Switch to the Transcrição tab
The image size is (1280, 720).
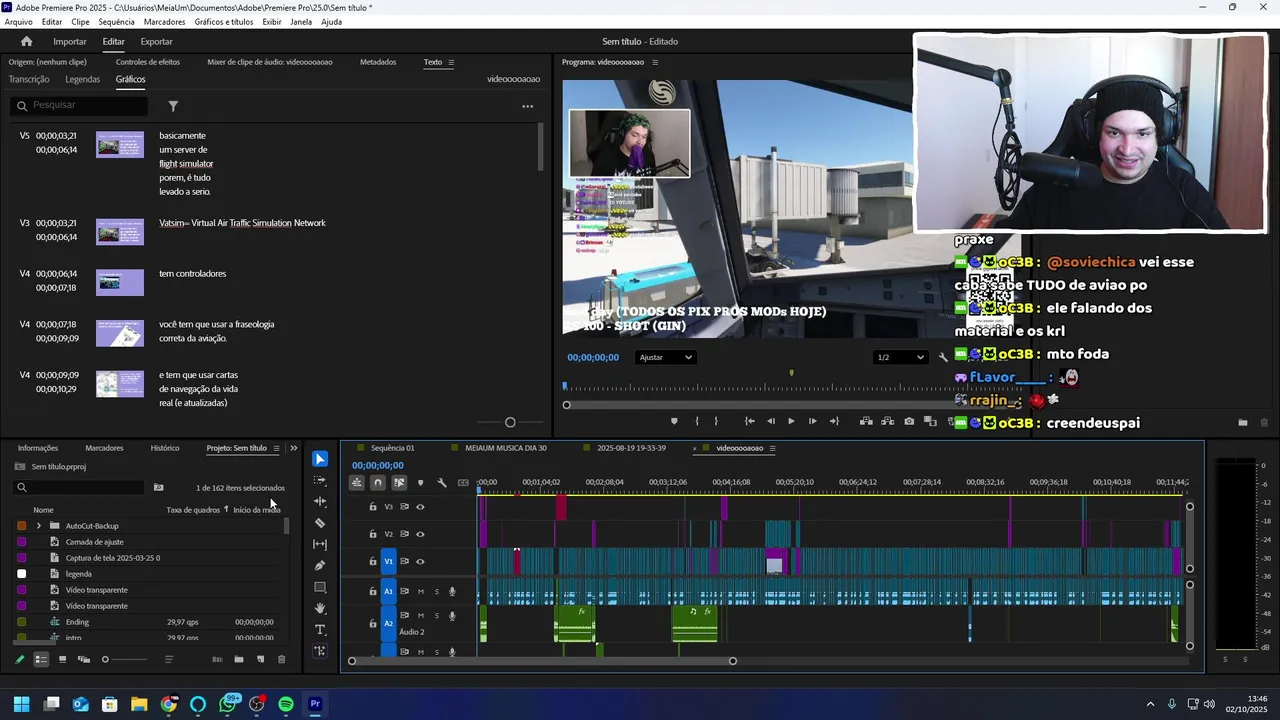click(29, 79)
